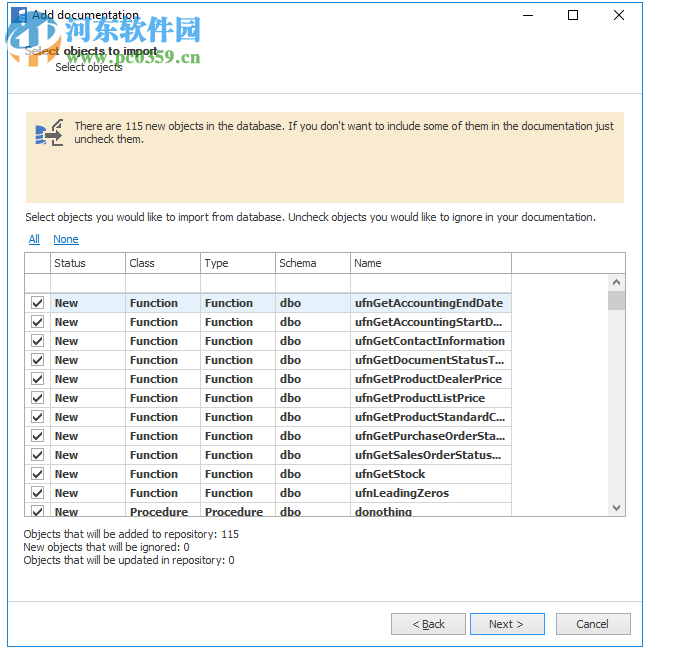Sort by the Class column header
Image resolution: width=677 pixels, height=657 pixels.
tap(163, 263)
